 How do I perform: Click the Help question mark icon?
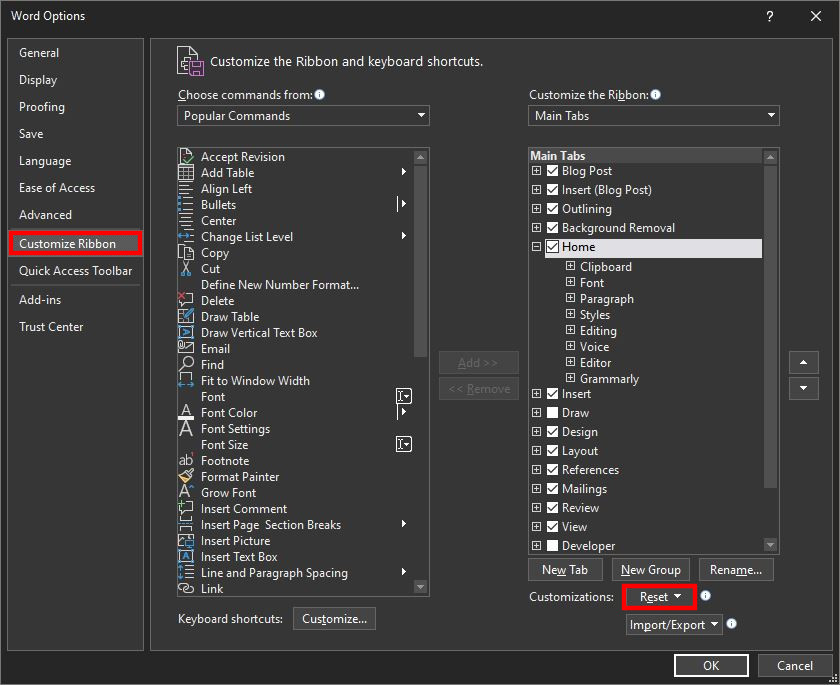click(770, 17)
